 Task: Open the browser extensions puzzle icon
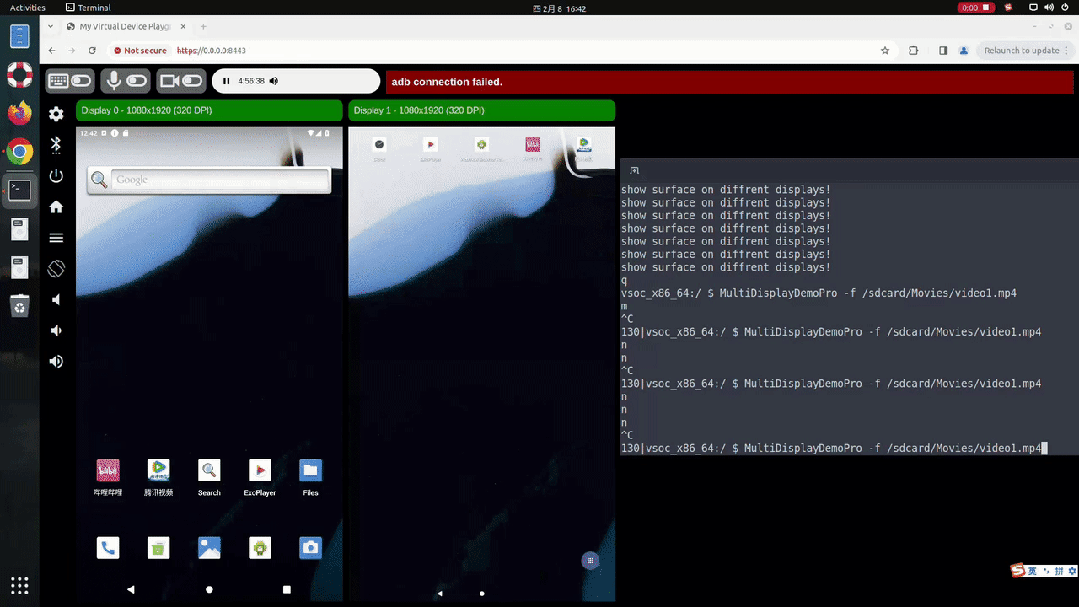(x=913, y=50)
